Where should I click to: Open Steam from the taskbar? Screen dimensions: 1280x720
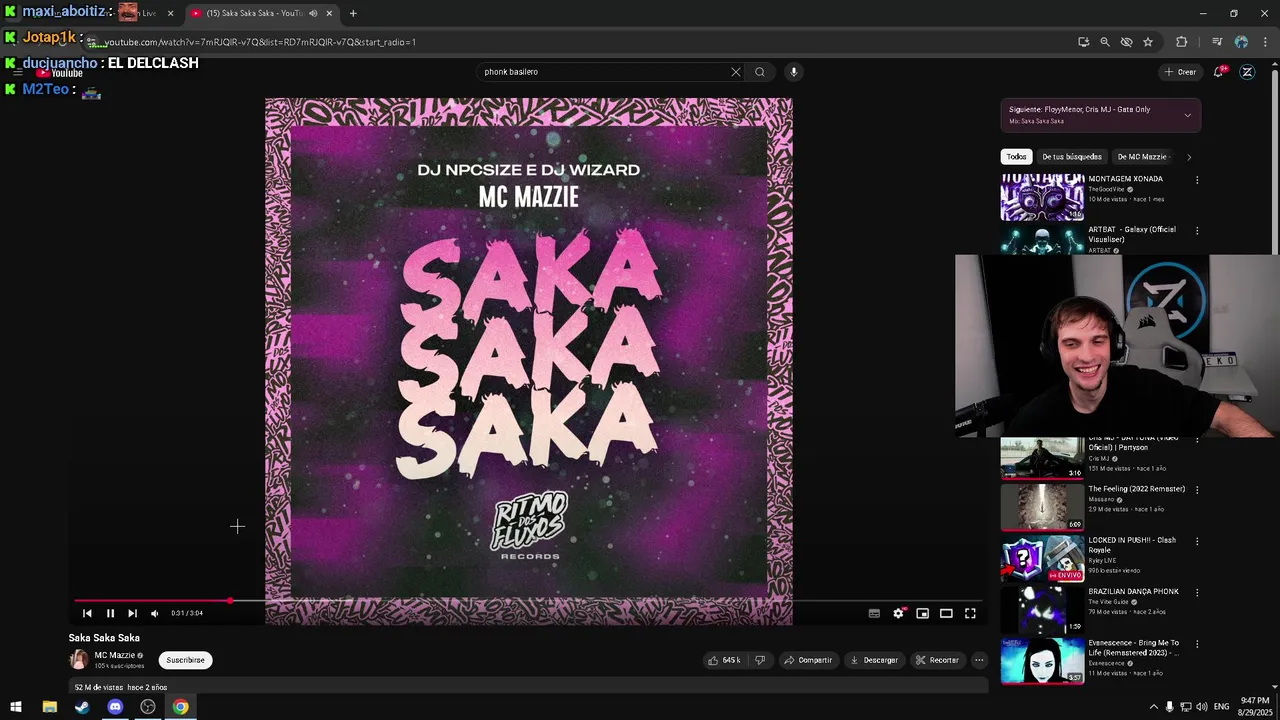[x=82, y=707]
